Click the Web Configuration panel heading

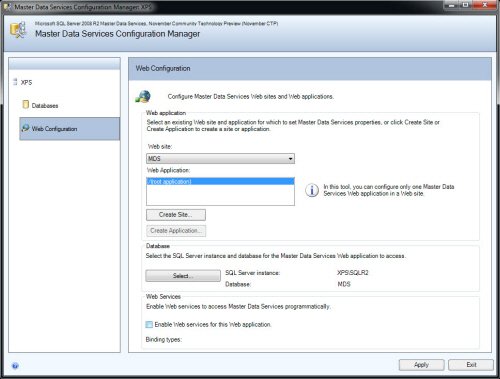163,68
